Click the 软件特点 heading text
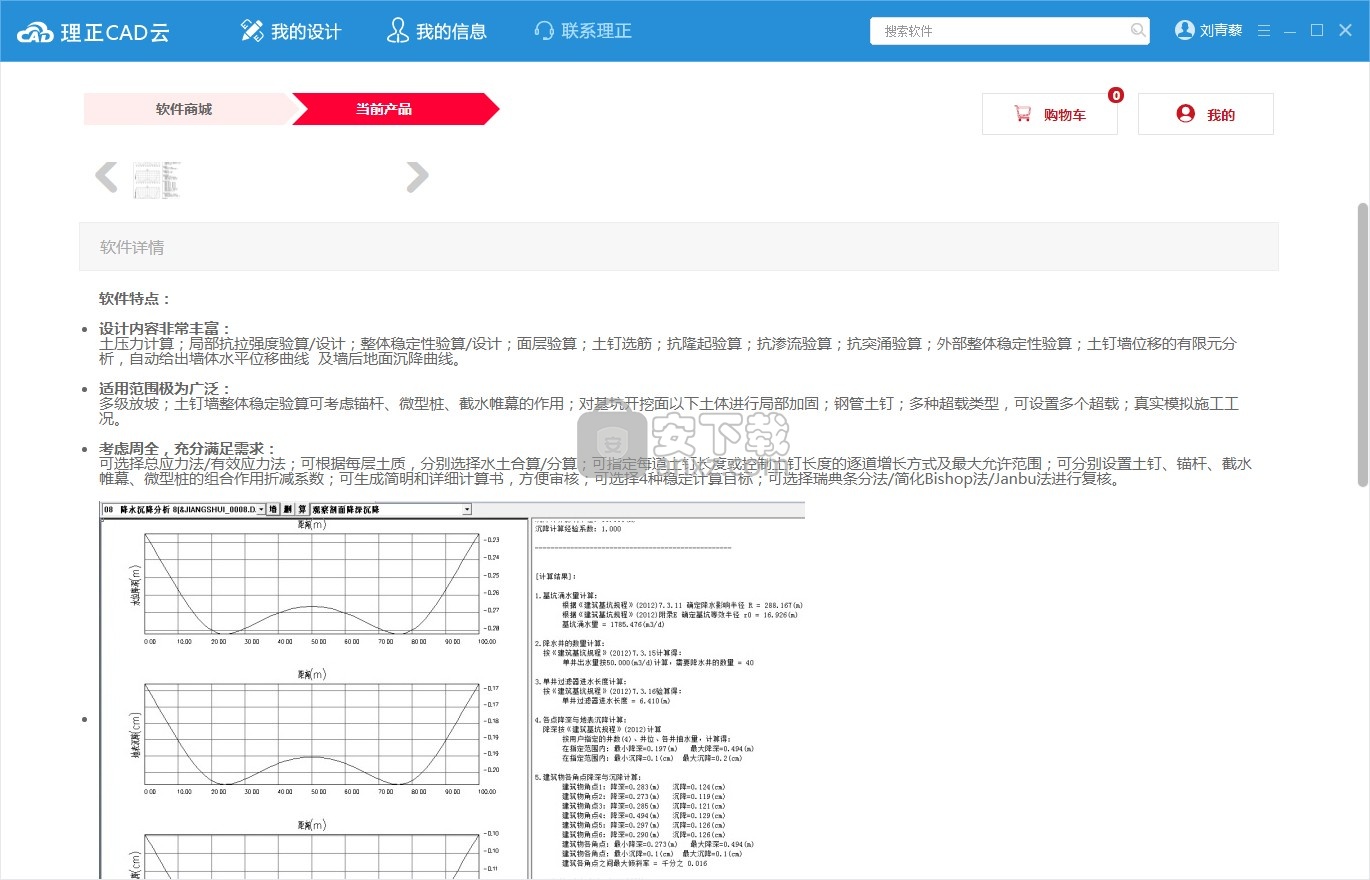The image size is (1370, 880). click(x=135, y=299)
